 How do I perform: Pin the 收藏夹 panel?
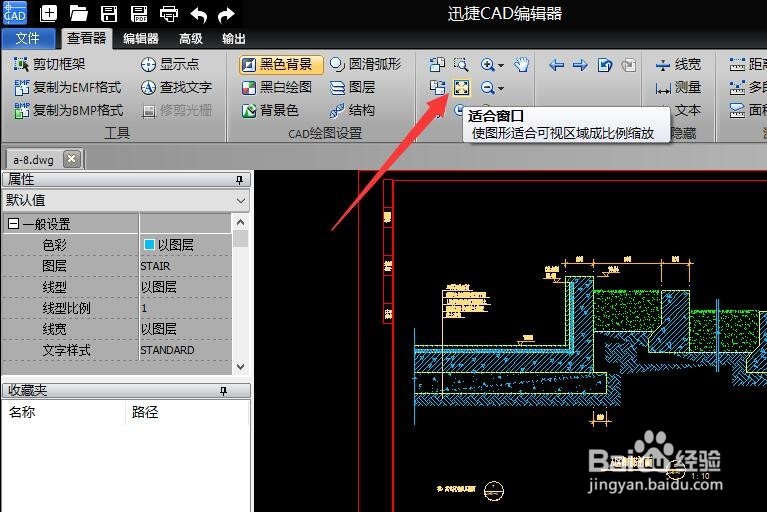pos(223,391)
